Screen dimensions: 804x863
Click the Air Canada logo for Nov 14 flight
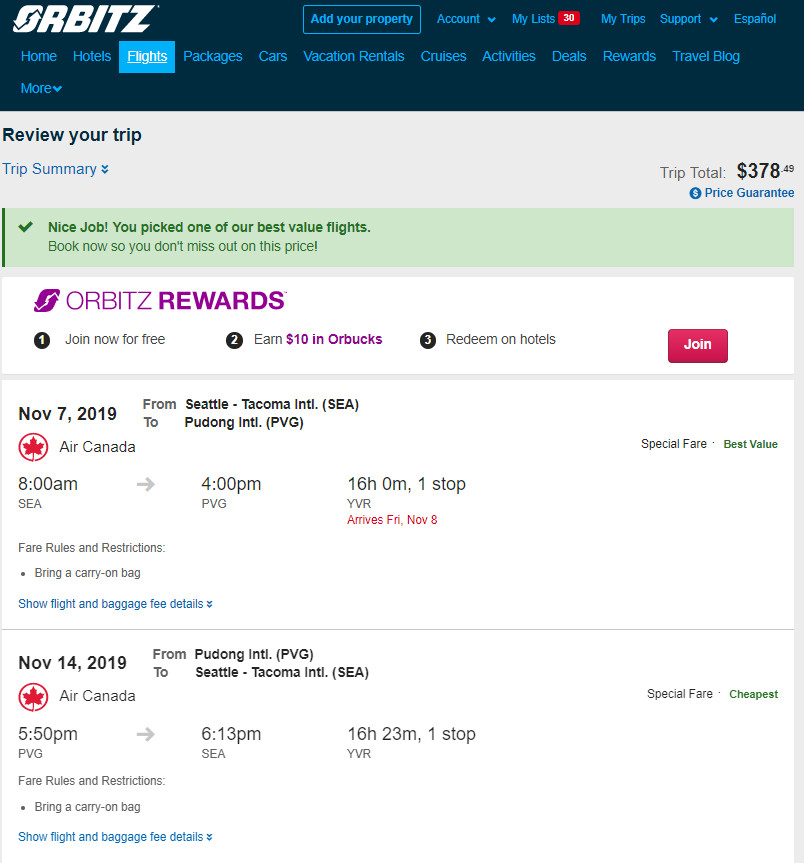(x=33, y=697)
